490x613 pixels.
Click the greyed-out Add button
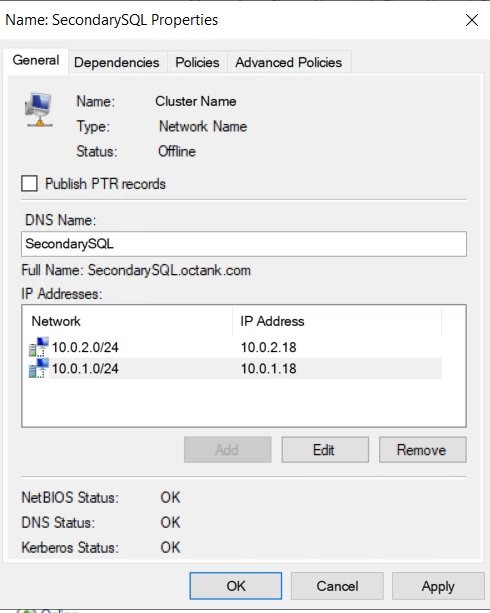click(x=228, y=450)
